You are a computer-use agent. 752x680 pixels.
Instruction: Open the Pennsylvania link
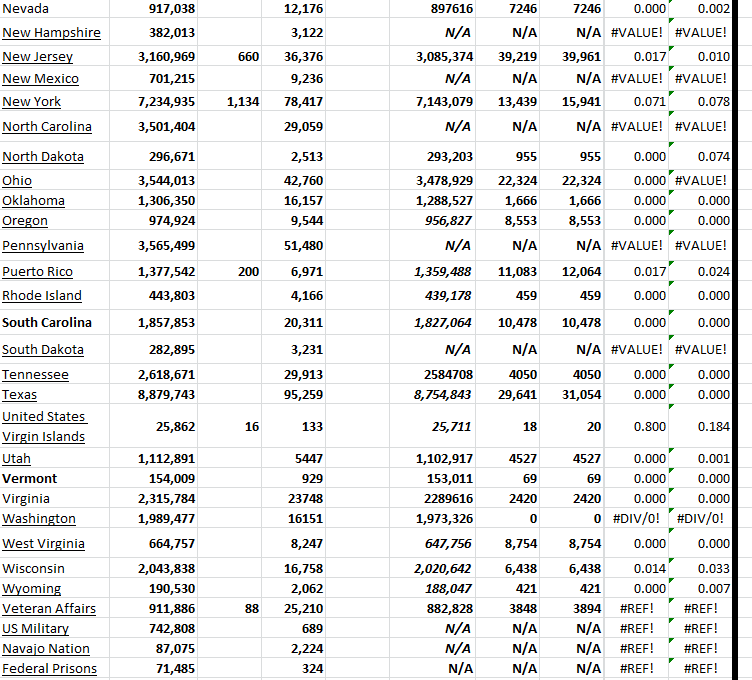tap(43, 246)
